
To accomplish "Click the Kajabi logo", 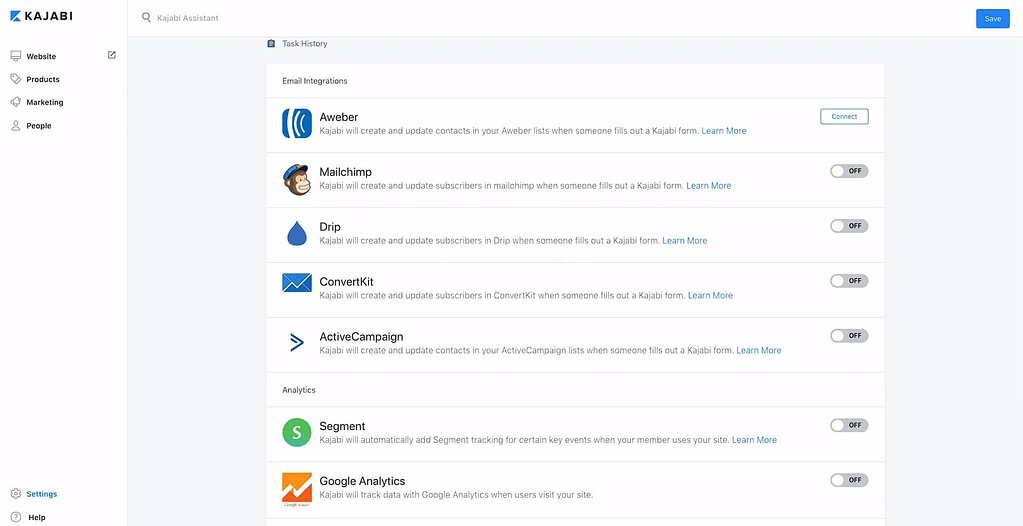I will point(42,16).
